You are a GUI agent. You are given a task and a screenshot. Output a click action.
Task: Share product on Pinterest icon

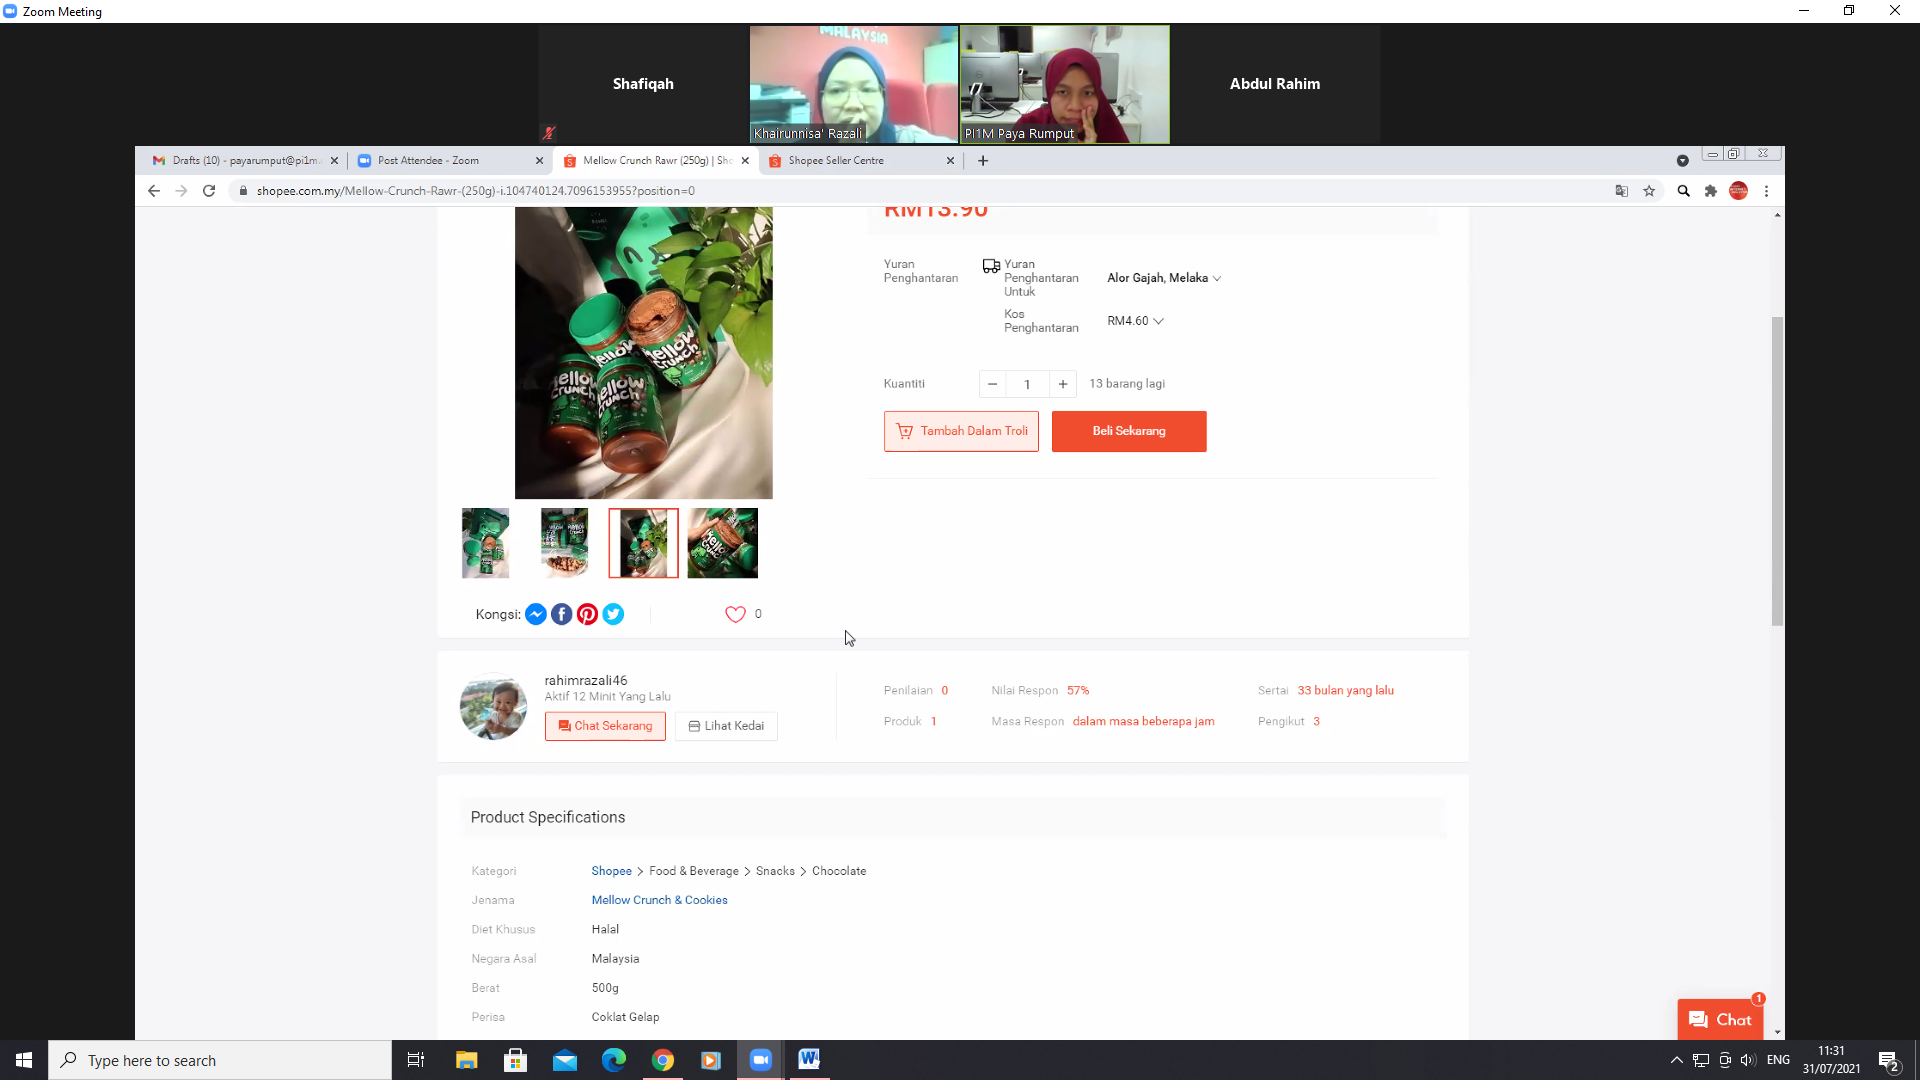coord(588,615)
